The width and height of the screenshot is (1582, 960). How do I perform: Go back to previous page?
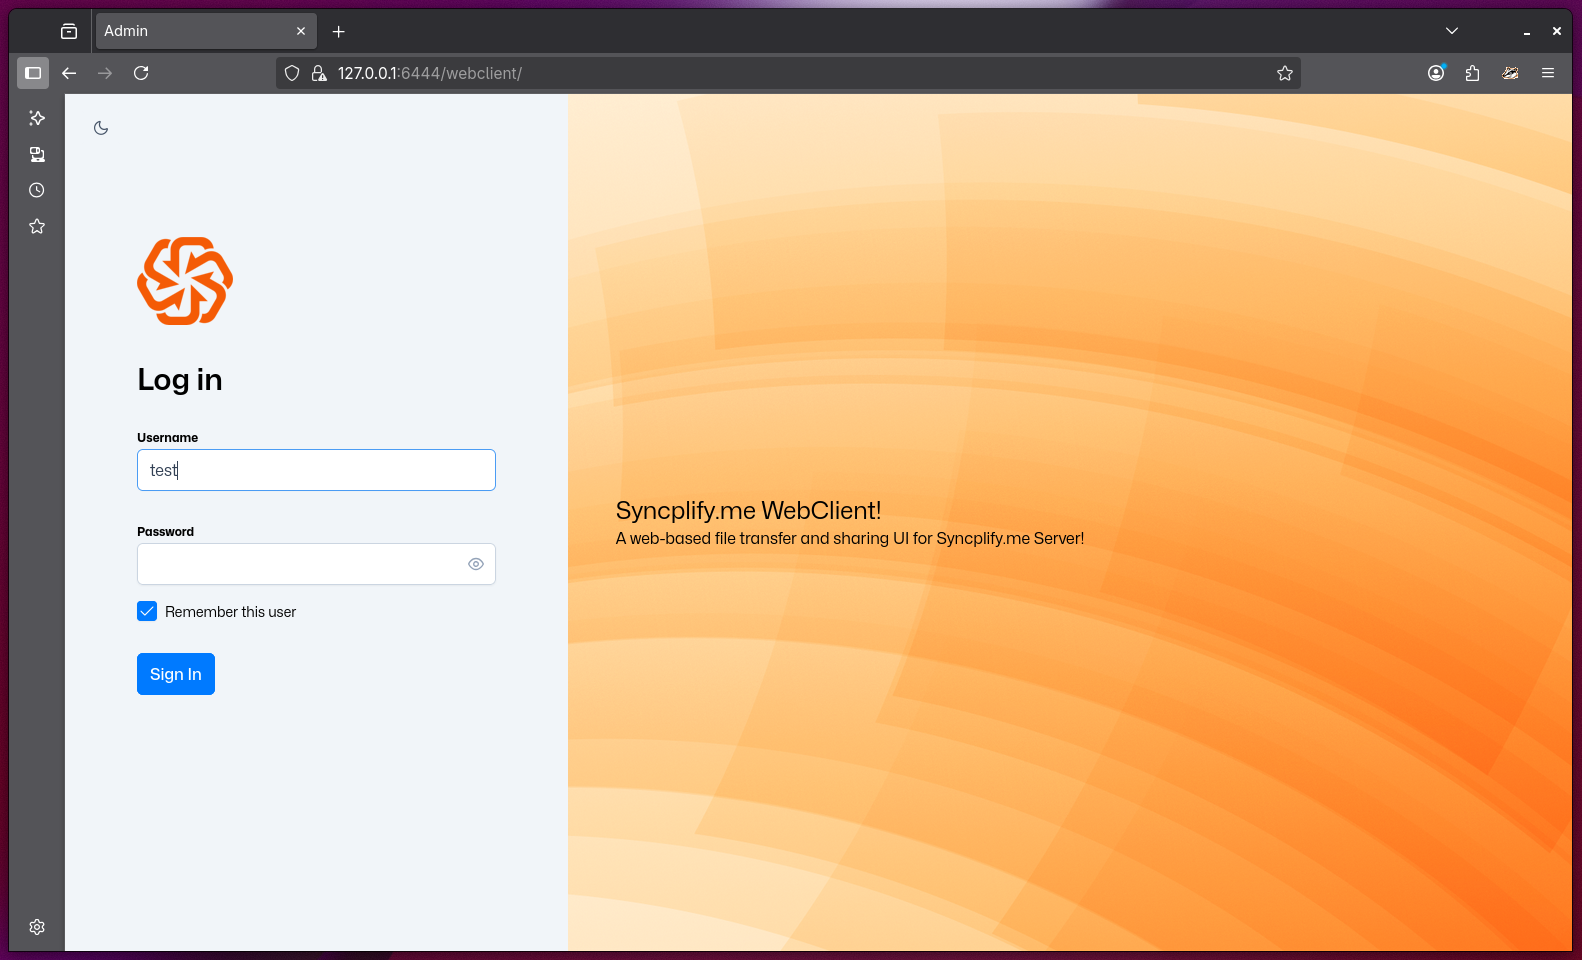tap(69, 73)
